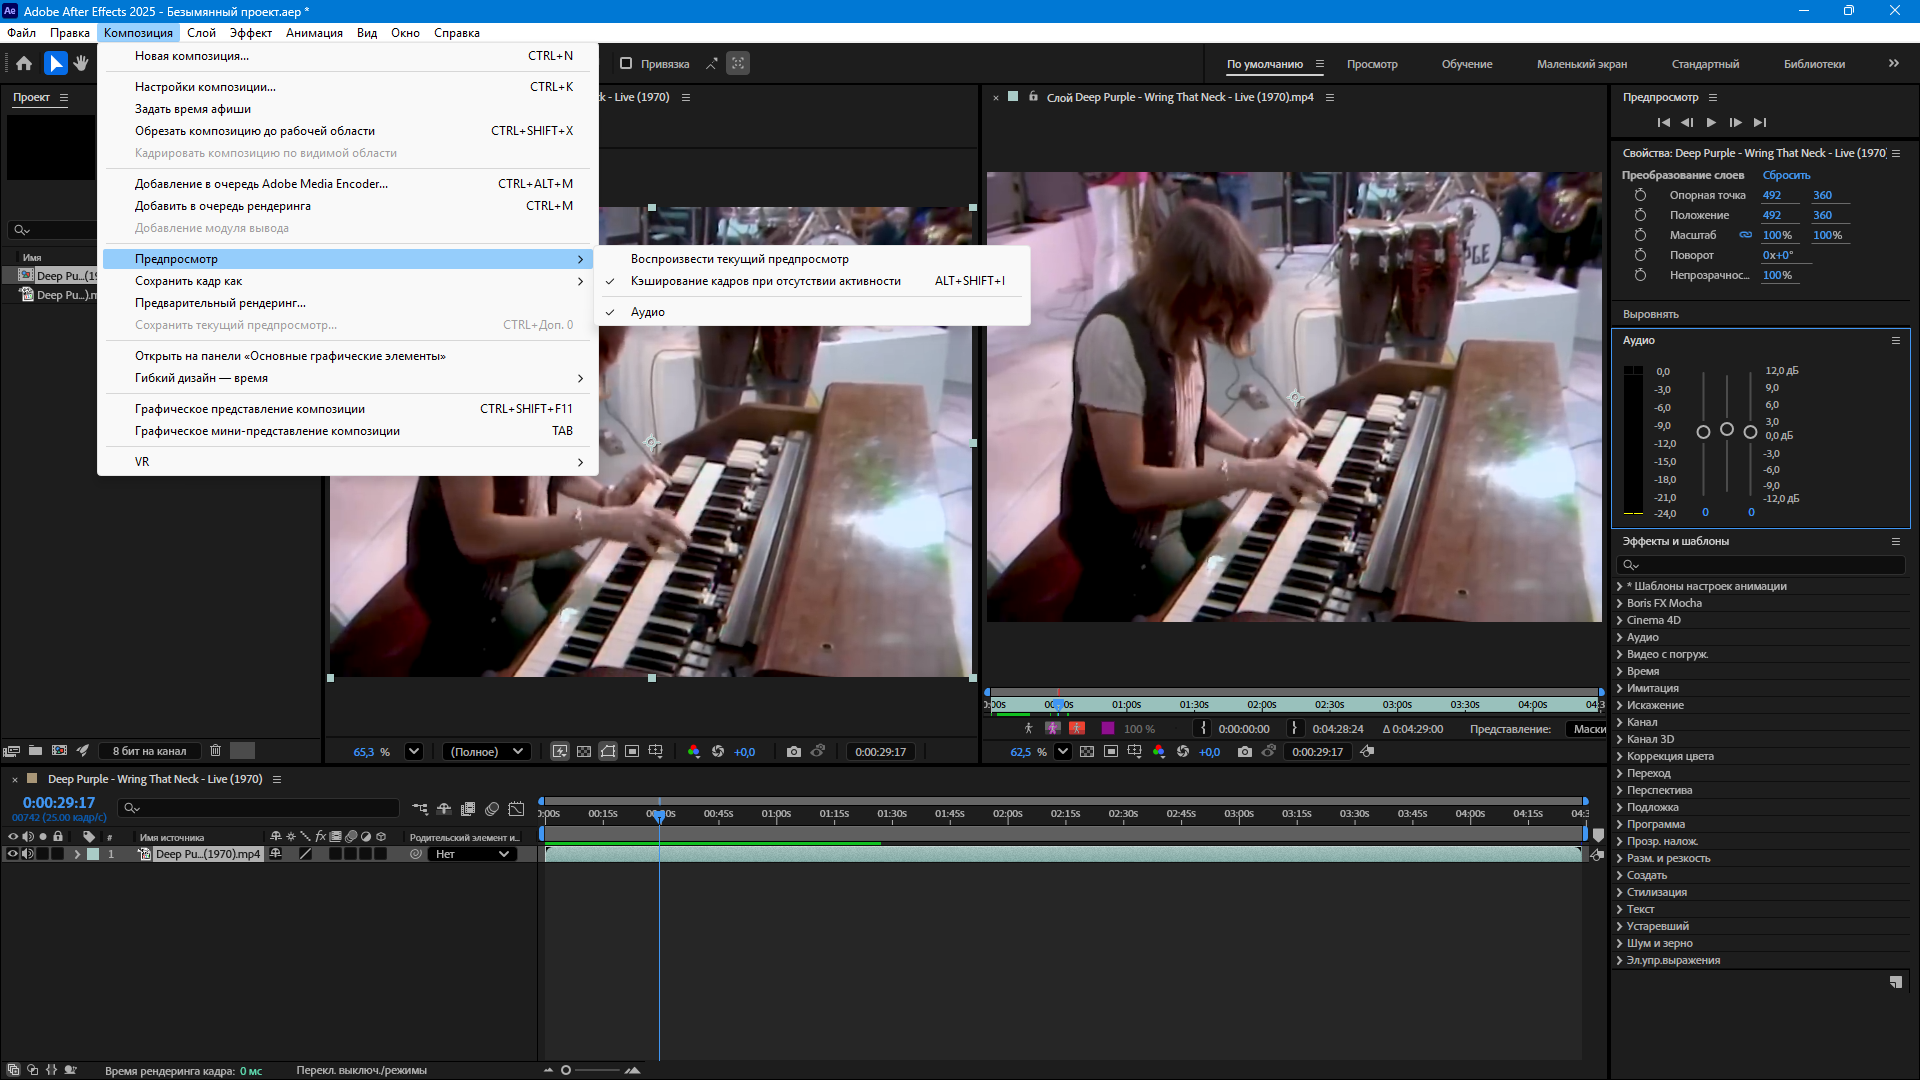Switch to Библиотеки workspace
Image resolution: width=1920 pixels, height=1080 pixels.
1814,64
